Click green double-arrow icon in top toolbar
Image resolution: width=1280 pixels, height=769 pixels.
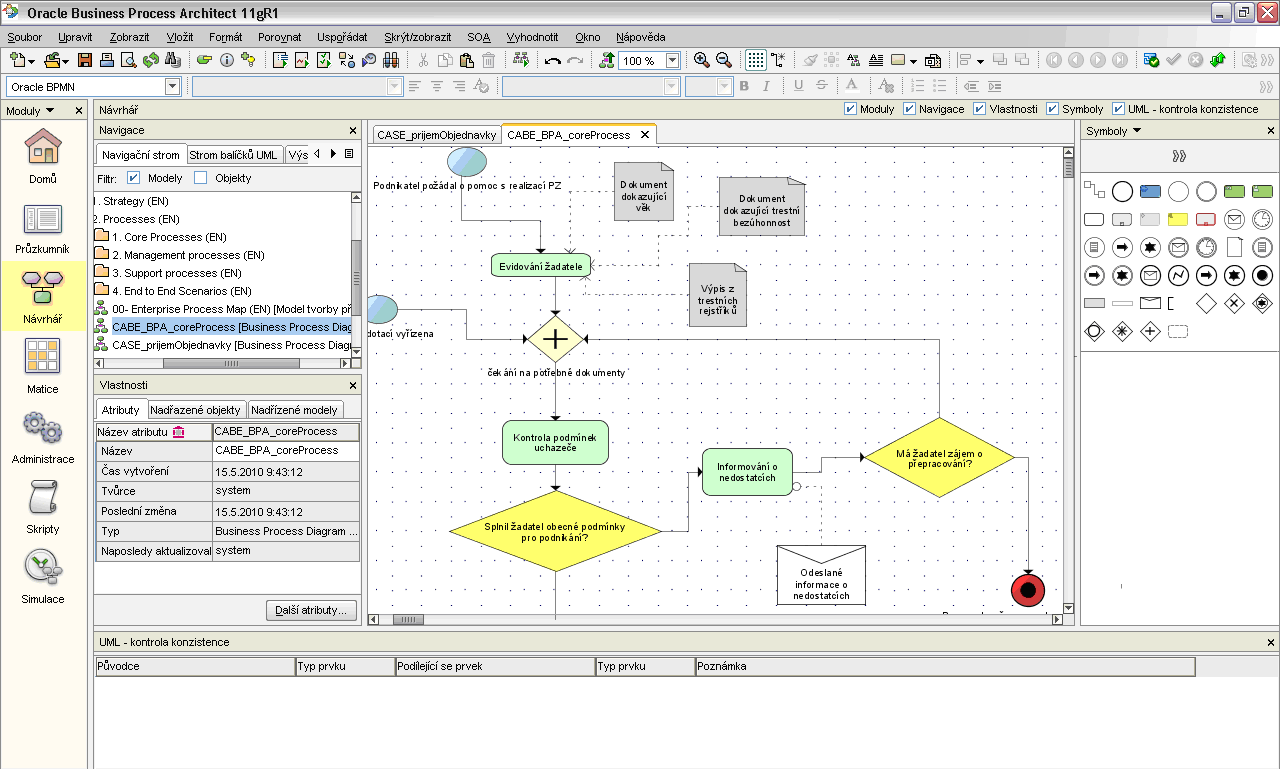coord(1218,60)
